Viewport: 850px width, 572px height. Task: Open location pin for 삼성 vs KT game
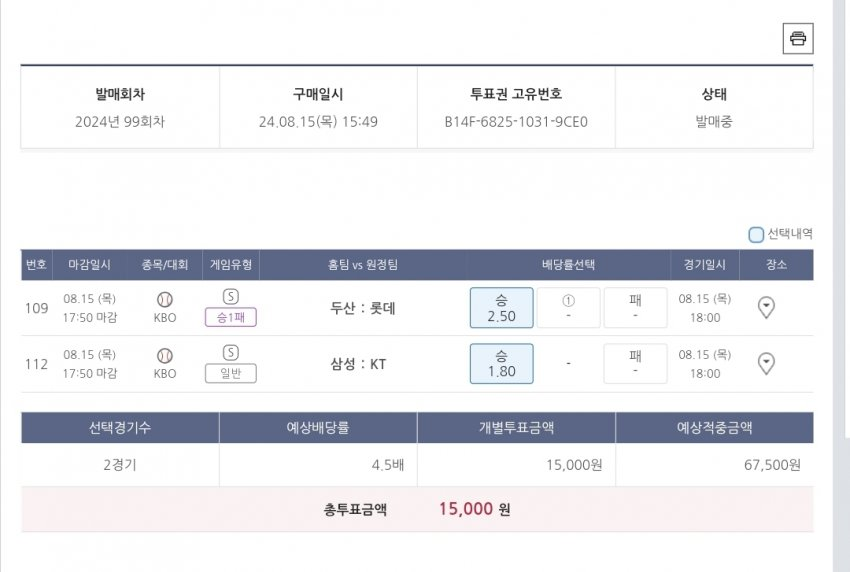coord(766,364)
